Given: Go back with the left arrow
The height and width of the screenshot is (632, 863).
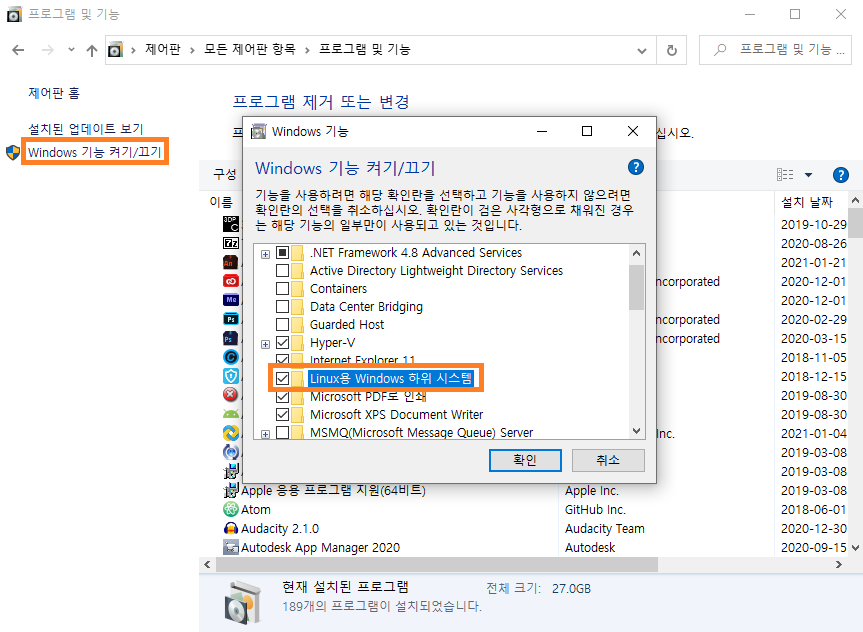Looking at the screenshot, I should point(18,50).
